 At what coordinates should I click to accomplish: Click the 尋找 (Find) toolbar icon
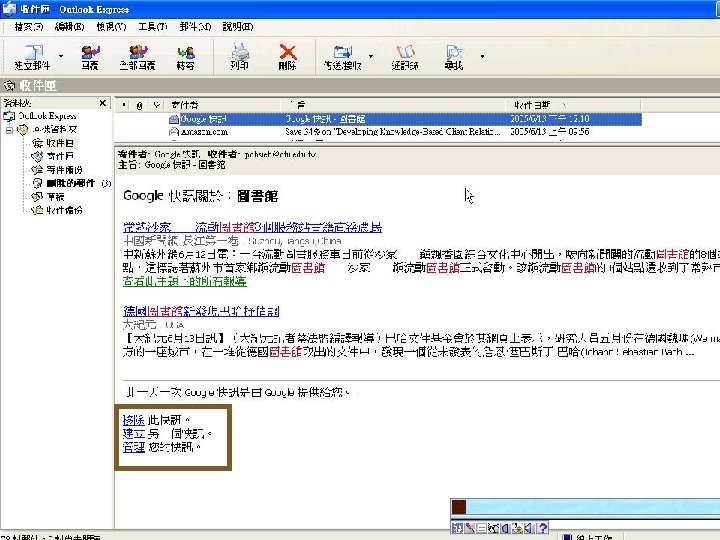(454, 52)
